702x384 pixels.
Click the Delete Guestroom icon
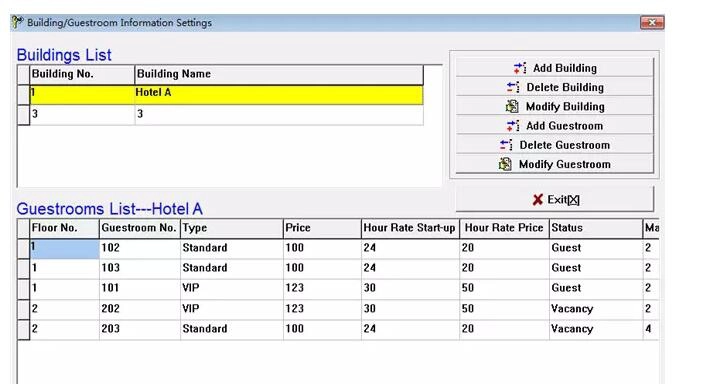(x=506, y=145)
